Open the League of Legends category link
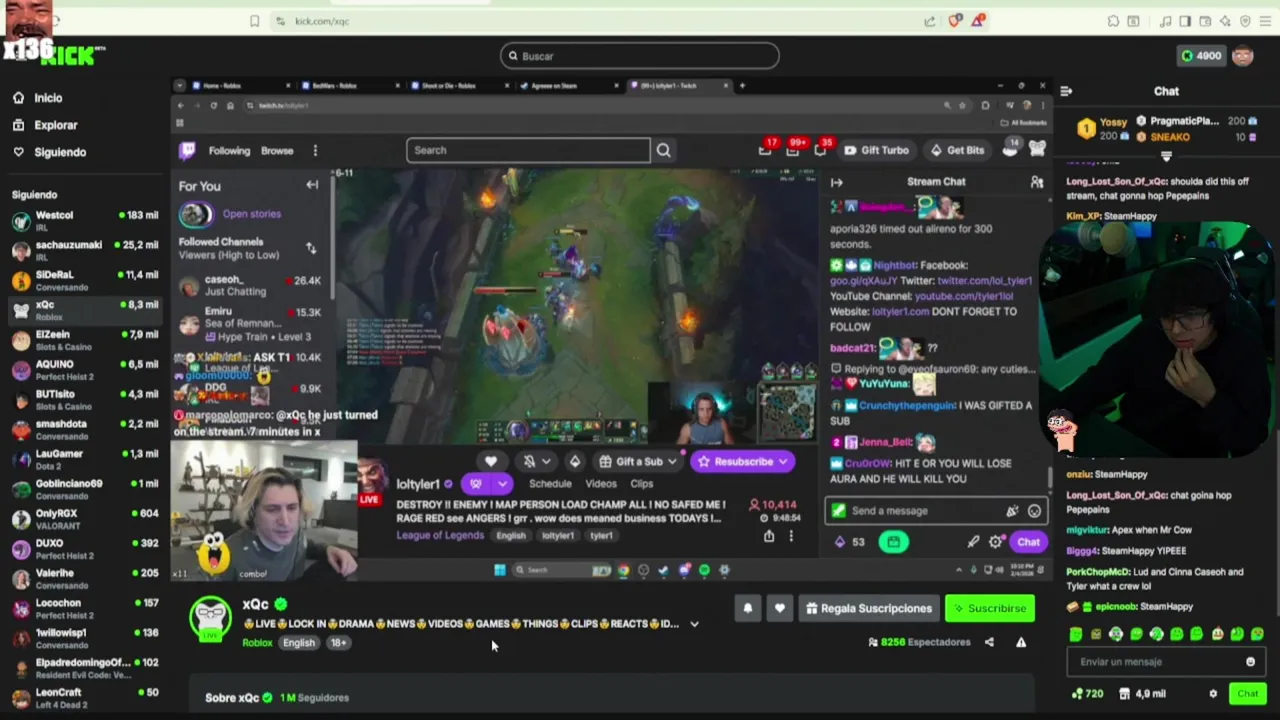Image resolution: width=1280 pixels, height=720 pixels. click(440, 535)
